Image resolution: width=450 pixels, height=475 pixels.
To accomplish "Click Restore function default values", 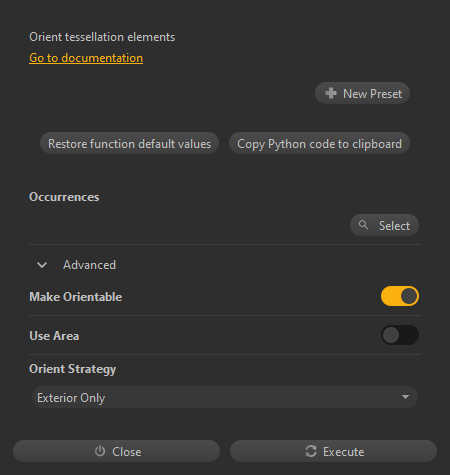I will [129, 143].
